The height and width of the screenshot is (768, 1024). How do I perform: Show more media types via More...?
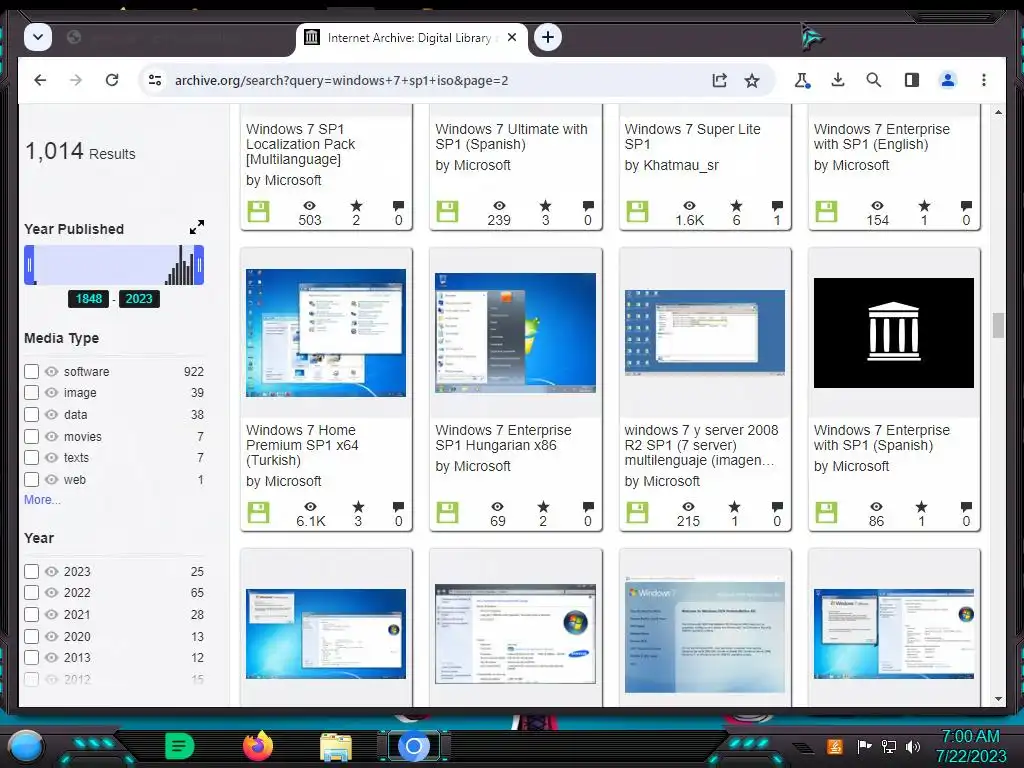coord(42,500)
